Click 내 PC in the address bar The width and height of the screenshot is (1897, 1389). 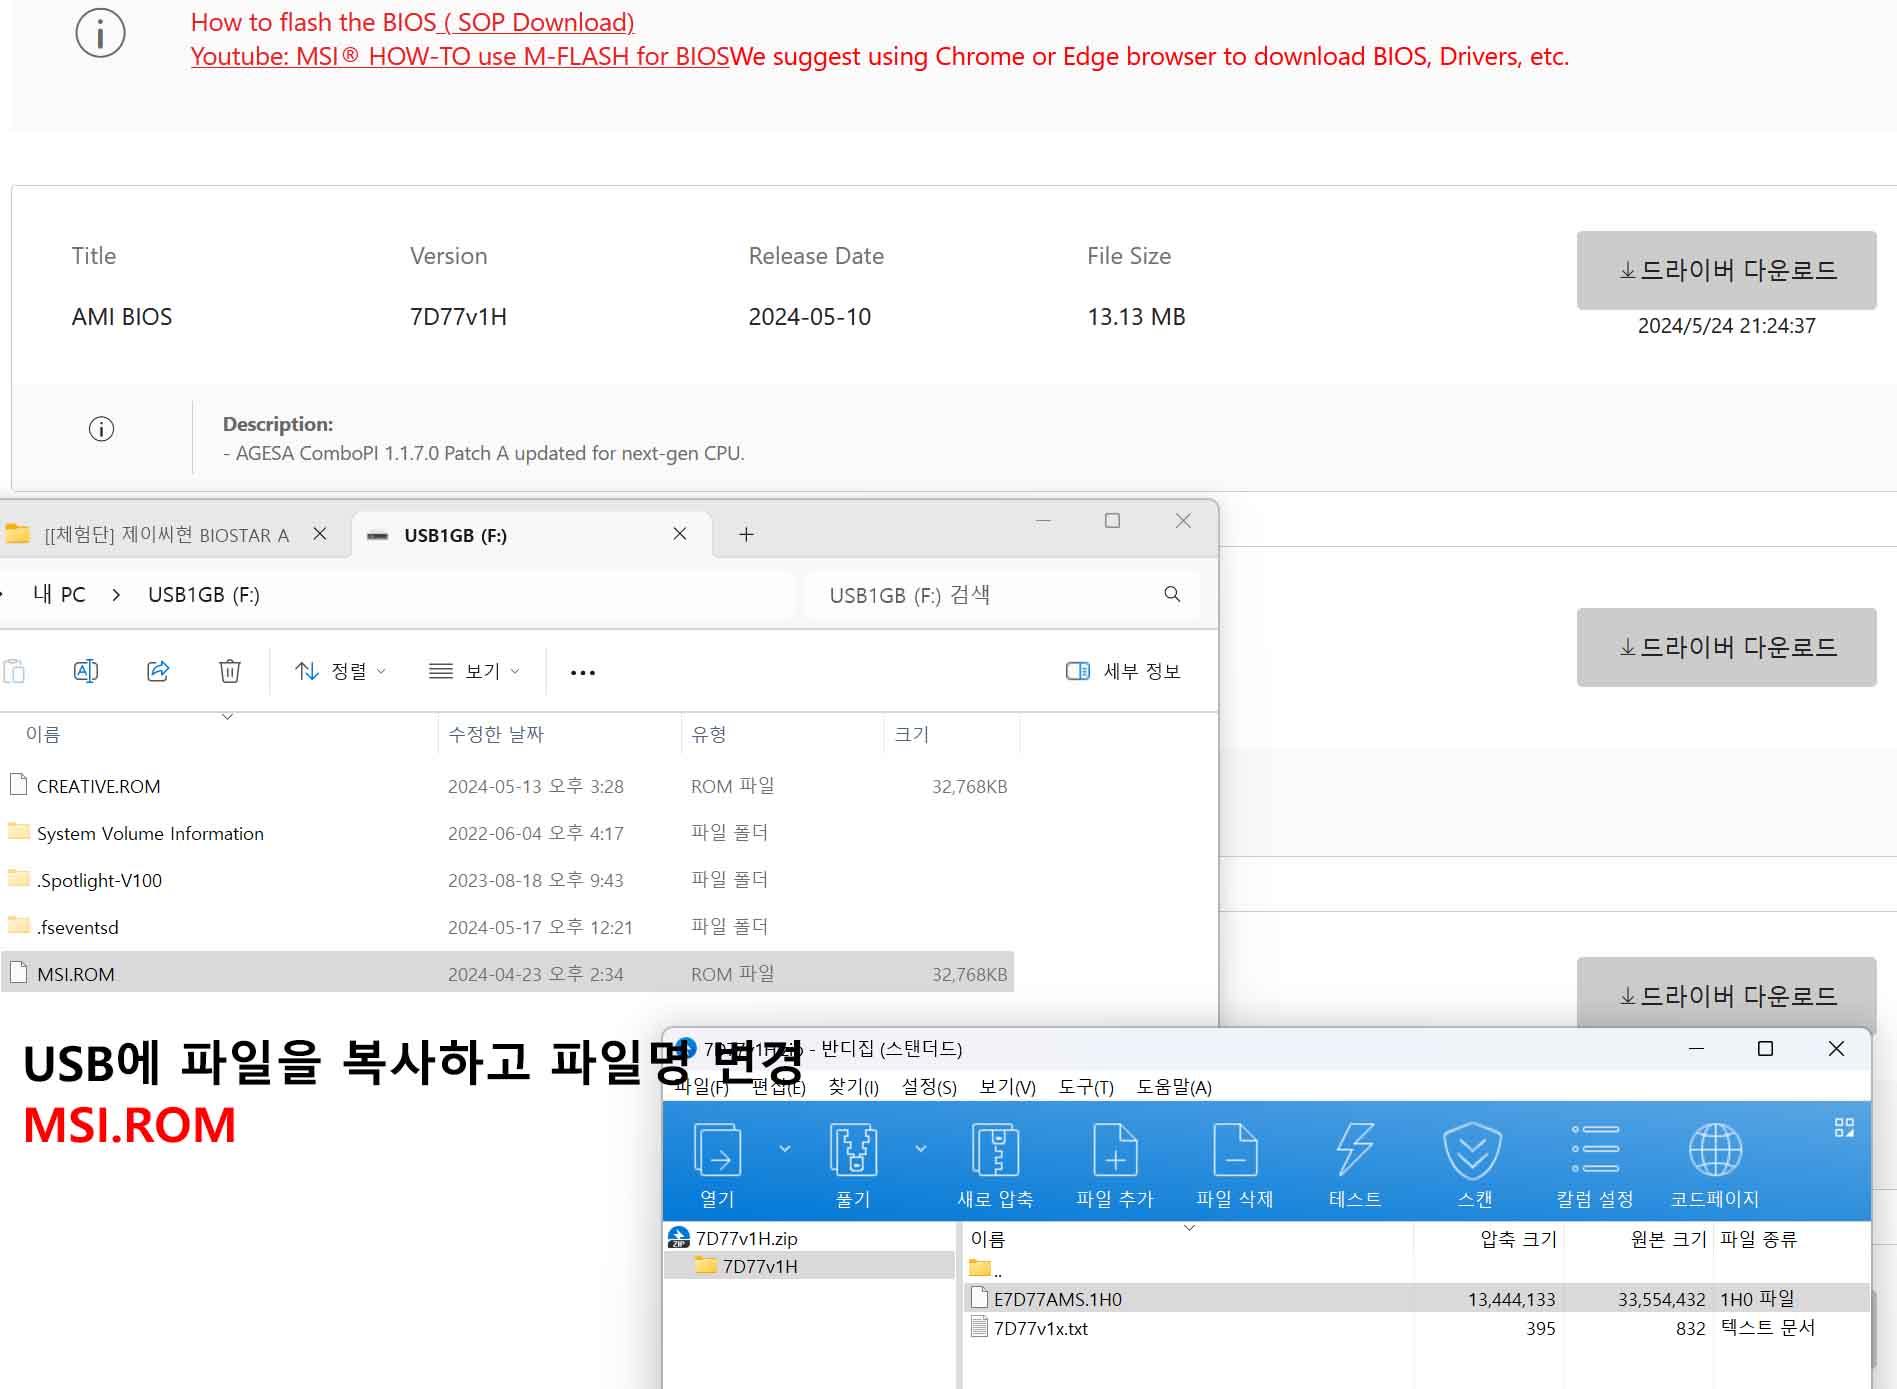pyautogui.click(x=59, y=595)
